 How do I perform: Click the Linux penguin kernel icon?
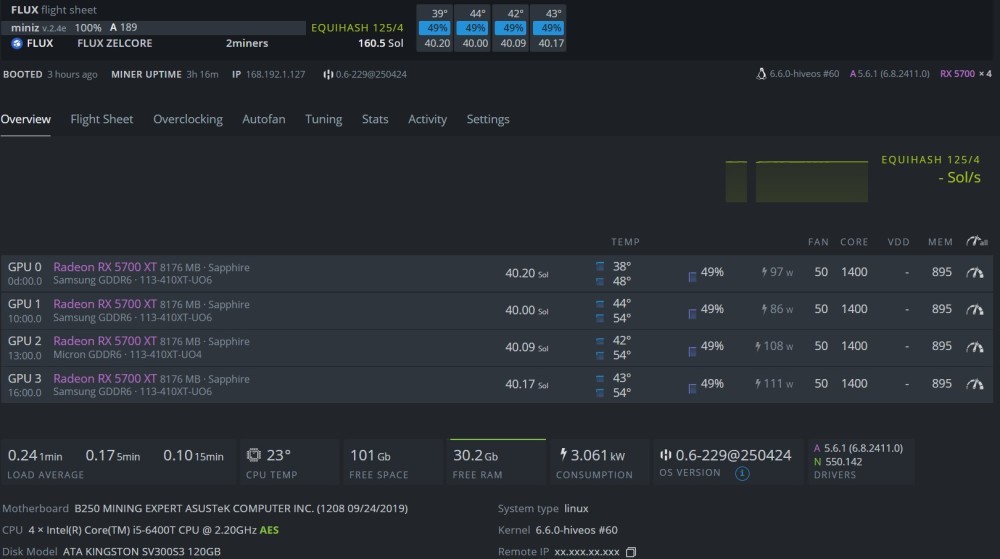[761, 74]
